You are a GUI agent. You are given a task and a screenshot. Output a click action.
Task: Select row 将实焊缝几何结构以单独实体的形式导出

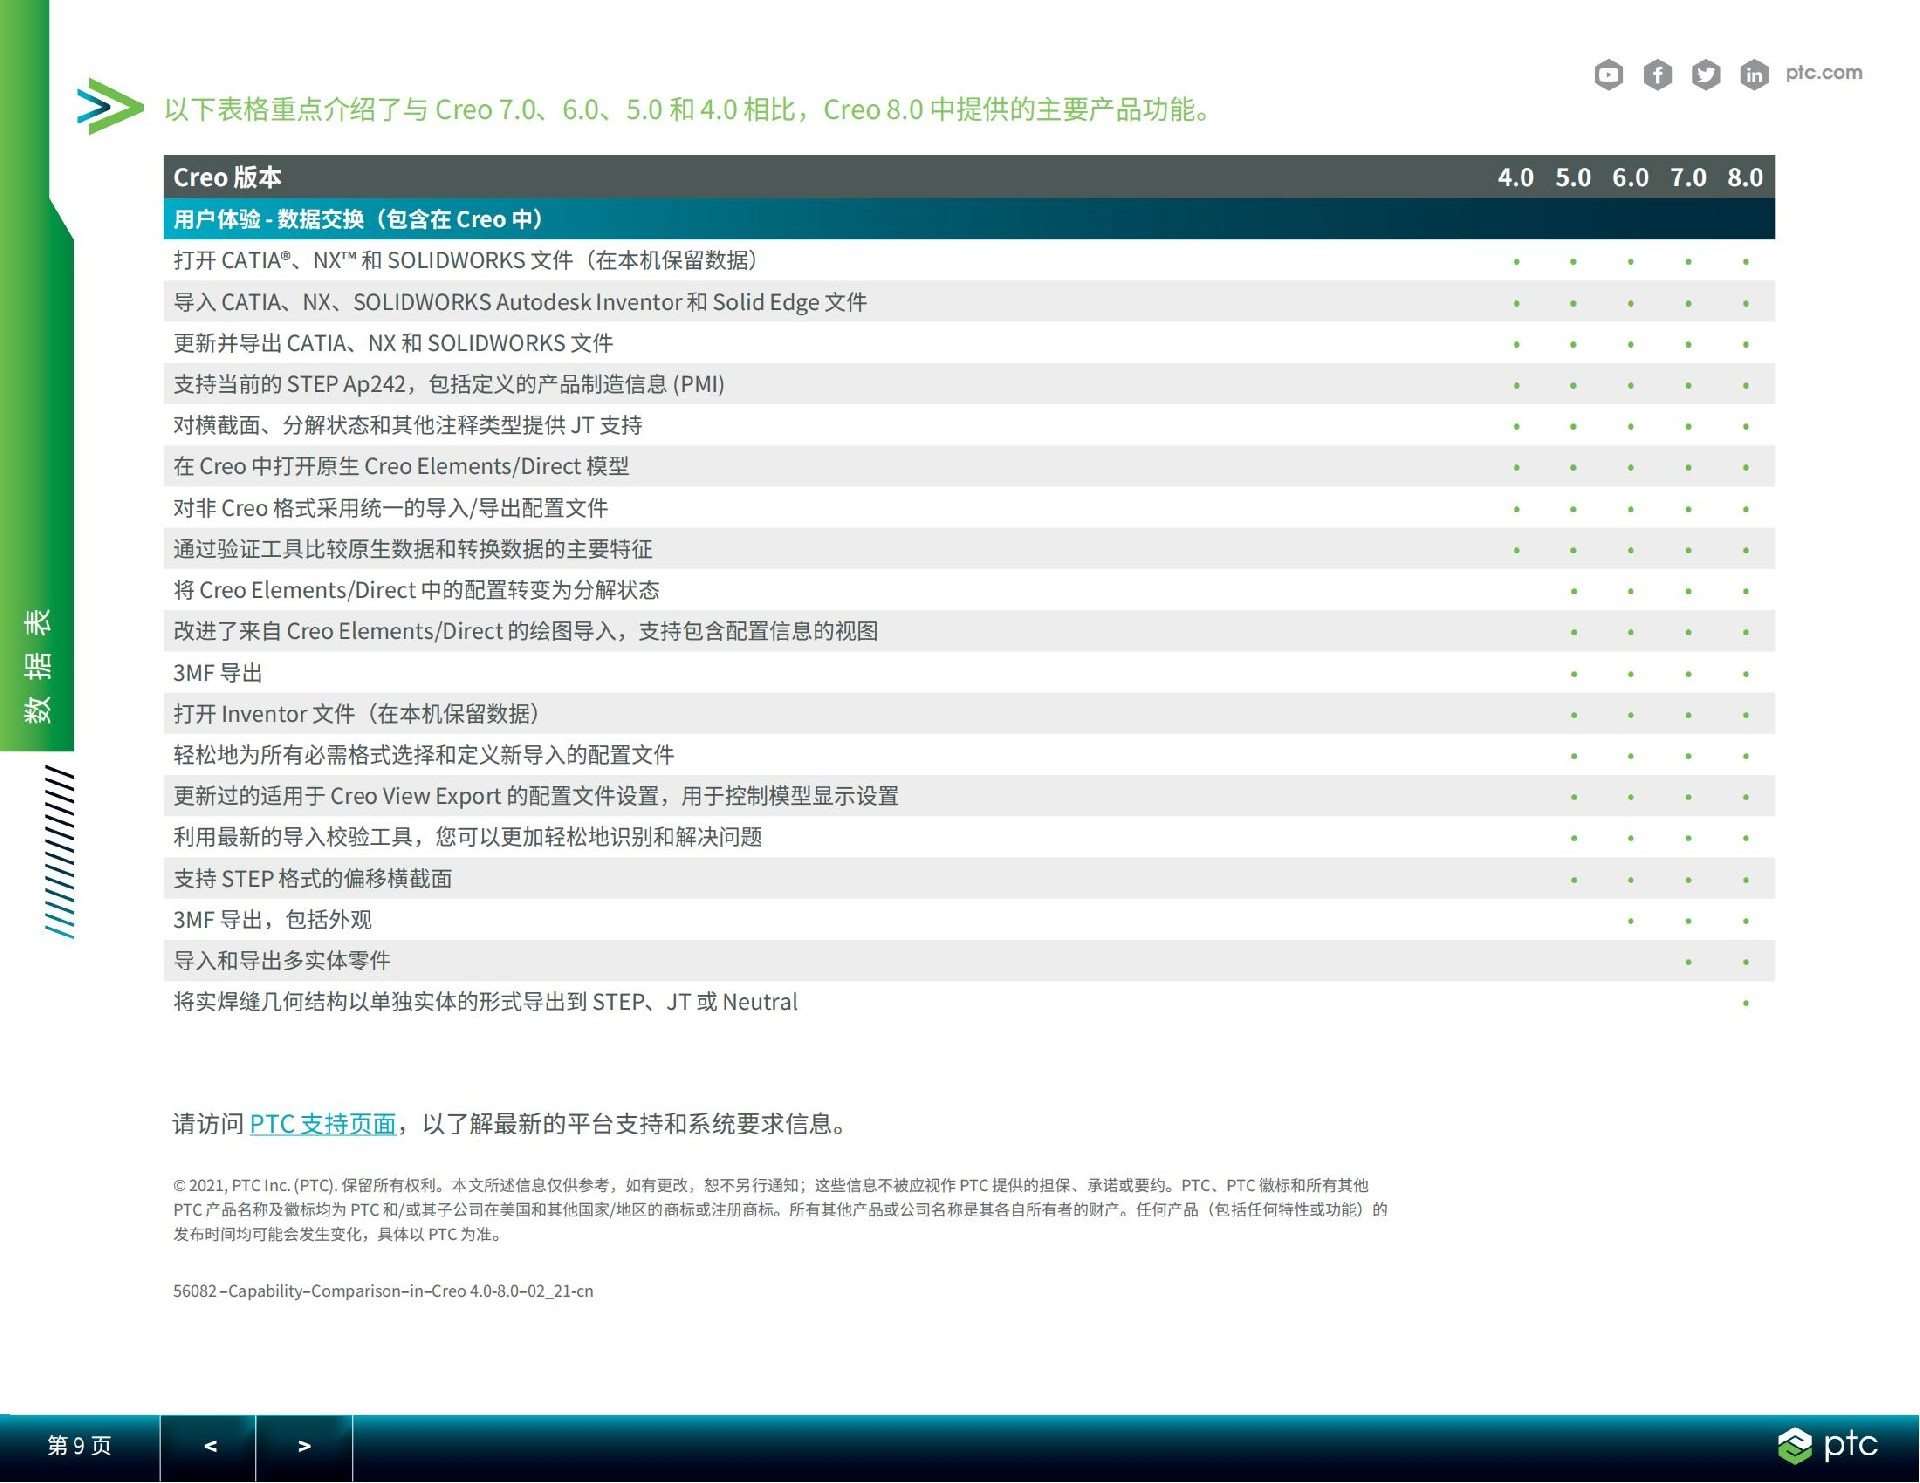969,1002
